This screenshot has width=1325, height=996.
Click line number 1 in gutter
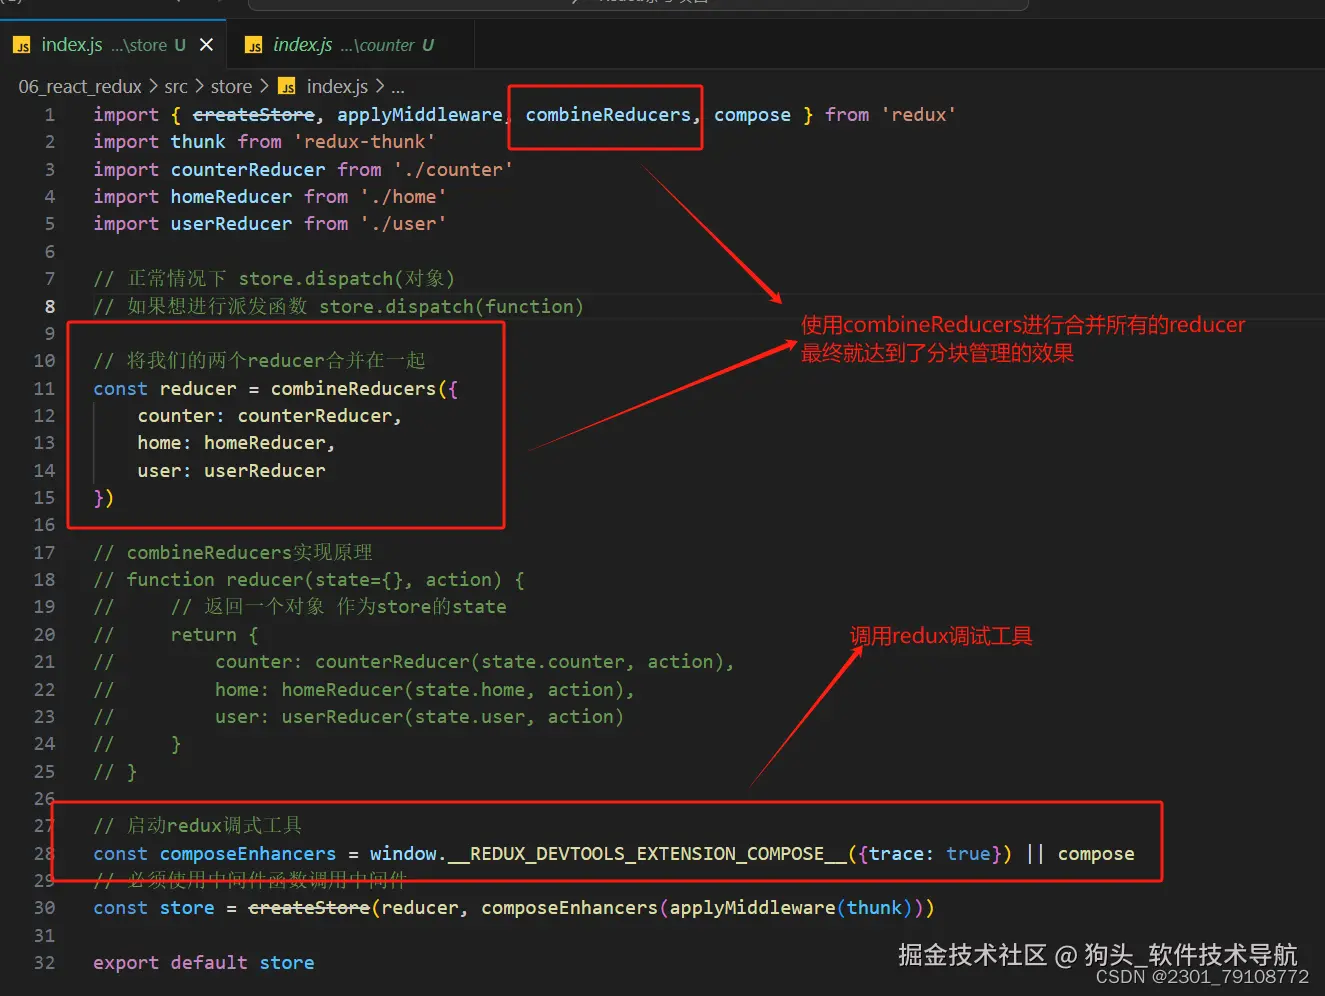coord(50,115)
